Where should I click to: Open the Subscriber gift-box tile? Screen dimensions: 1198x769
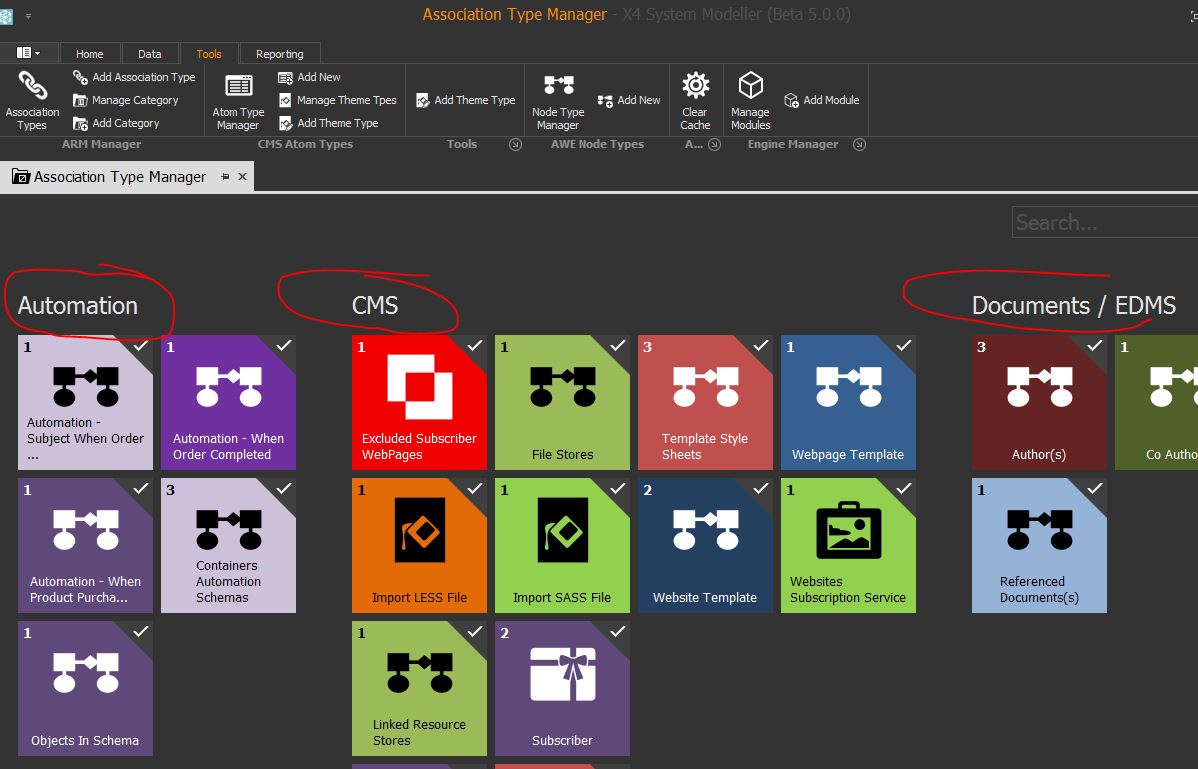[x=562, y=688]
